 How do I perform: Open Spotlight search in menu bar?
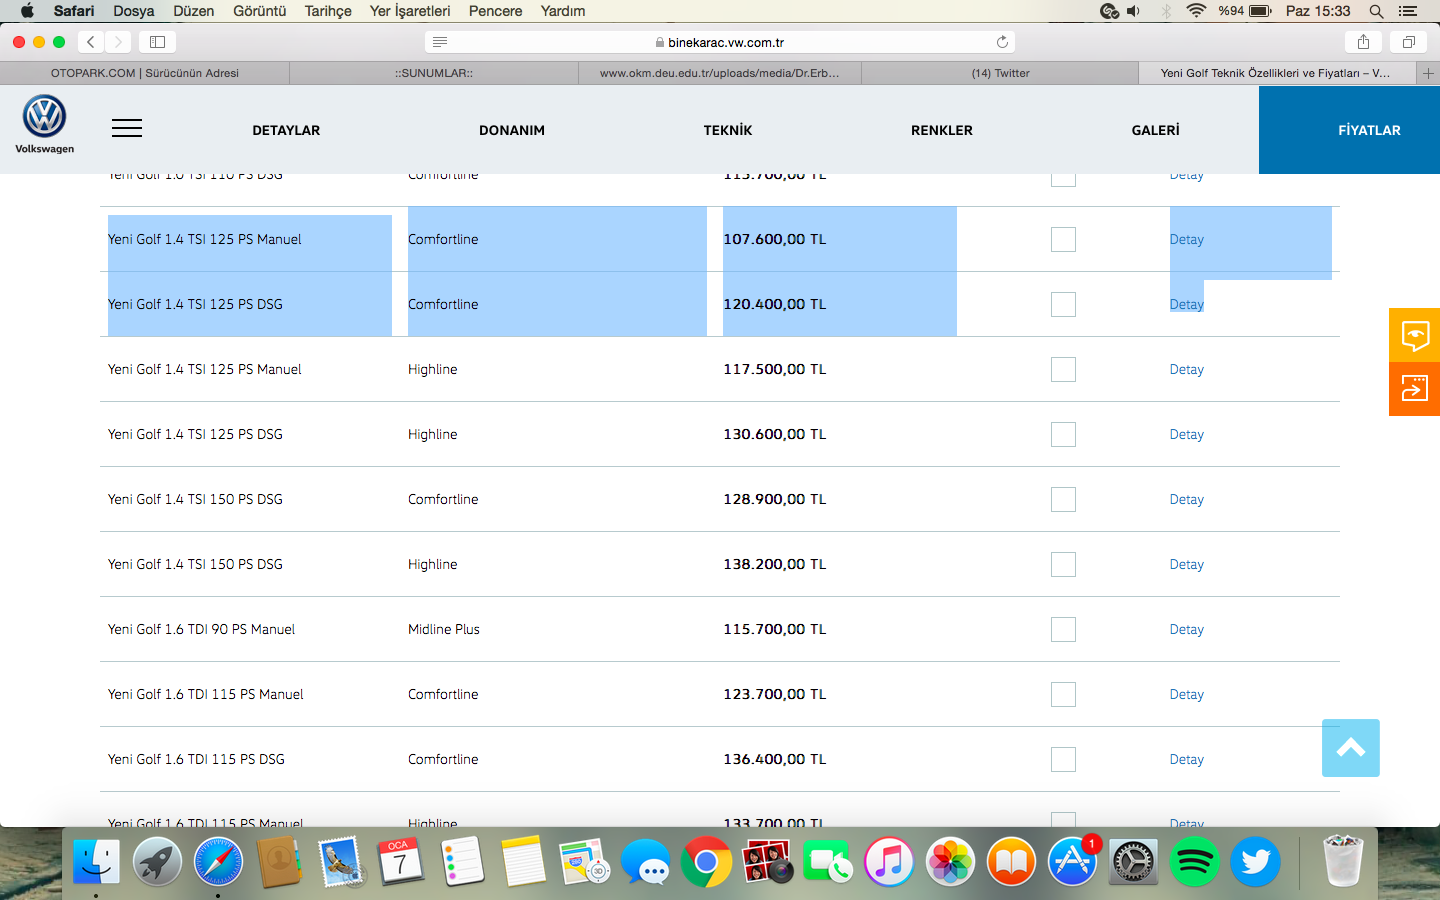coord(1377,11)
